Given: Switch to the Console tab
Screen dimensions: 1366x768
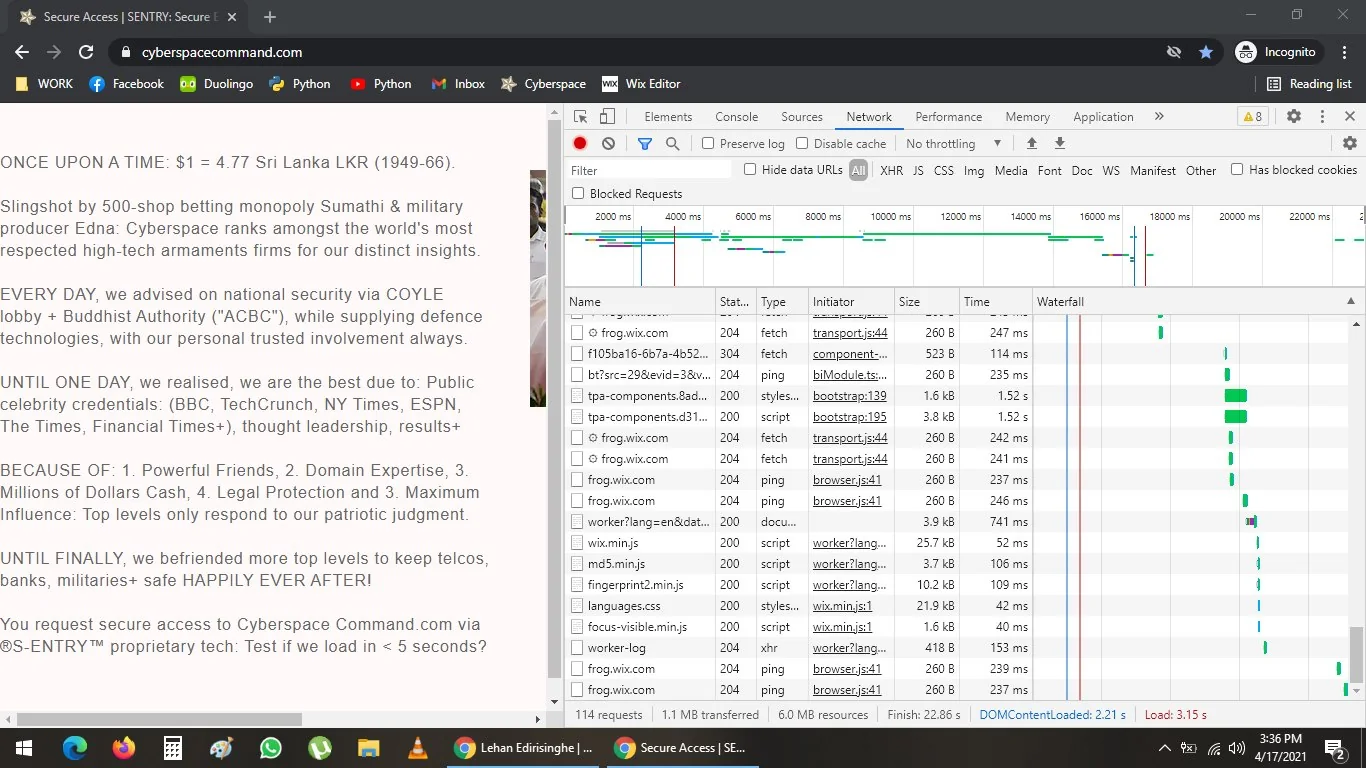Looking at the screenshot, I should pyautogui.click(x=737, y=117).
